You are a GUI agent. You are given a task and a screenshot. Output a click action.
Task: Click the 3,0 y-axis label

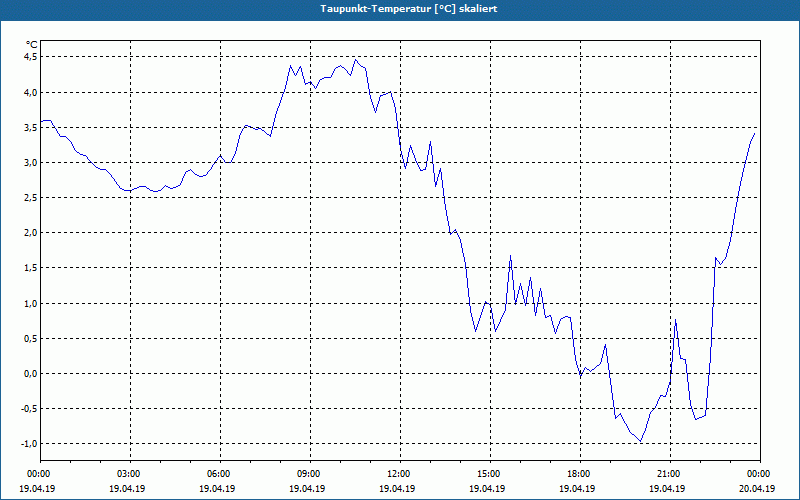(31, 163)
